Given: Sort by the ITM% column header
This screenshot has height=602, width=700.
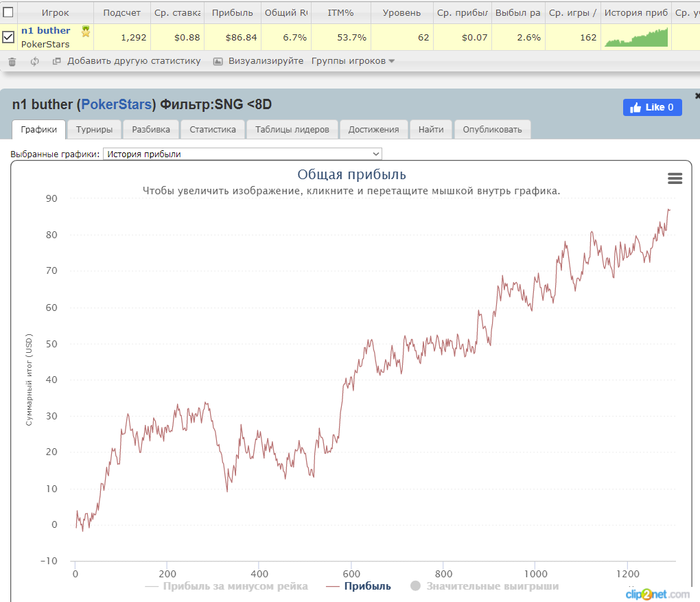Looking at the screenshot, I should (x=341, y=13).
